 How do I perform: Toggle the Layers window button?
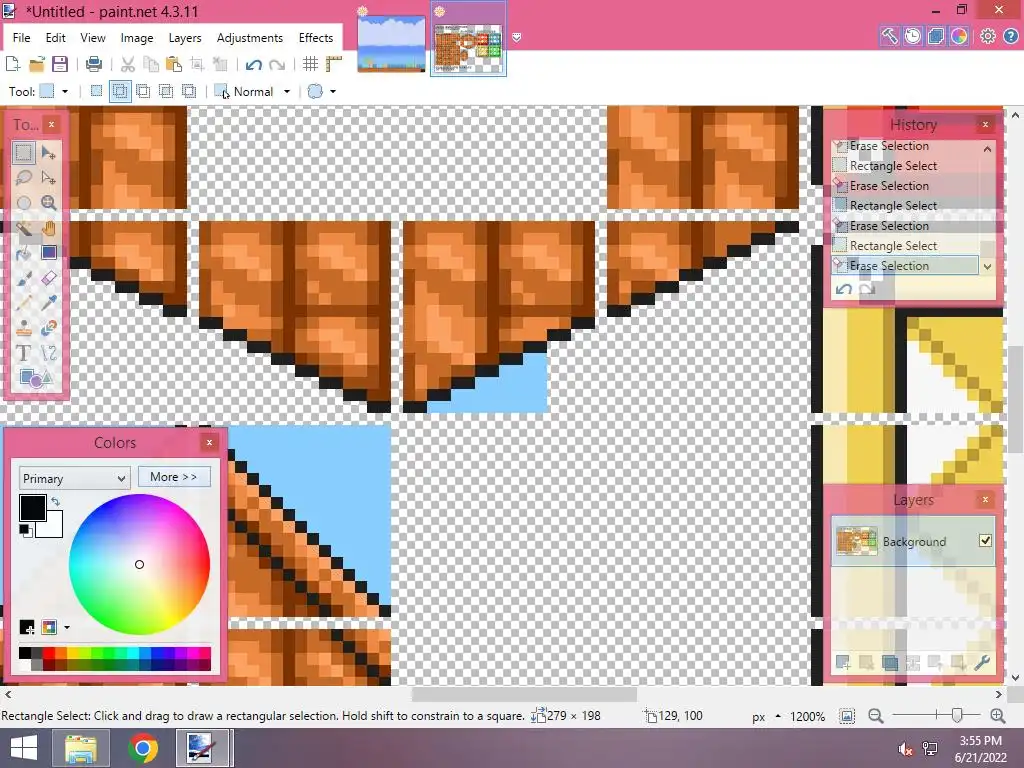tap(936, 36)
